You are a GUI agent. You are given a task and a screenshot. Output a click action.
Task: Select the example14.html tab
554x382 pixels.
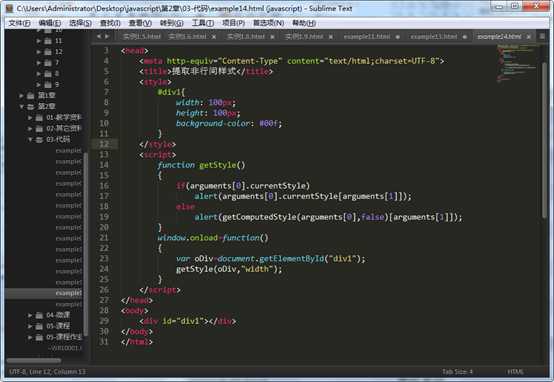tap(499, 37)
